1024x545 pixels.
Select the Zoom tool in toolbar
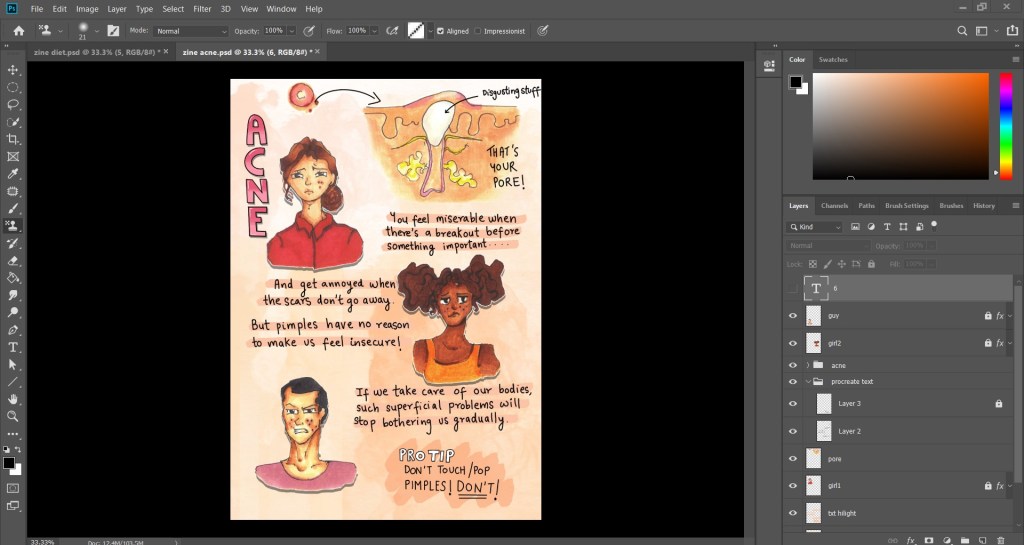[x=13, y=416]
